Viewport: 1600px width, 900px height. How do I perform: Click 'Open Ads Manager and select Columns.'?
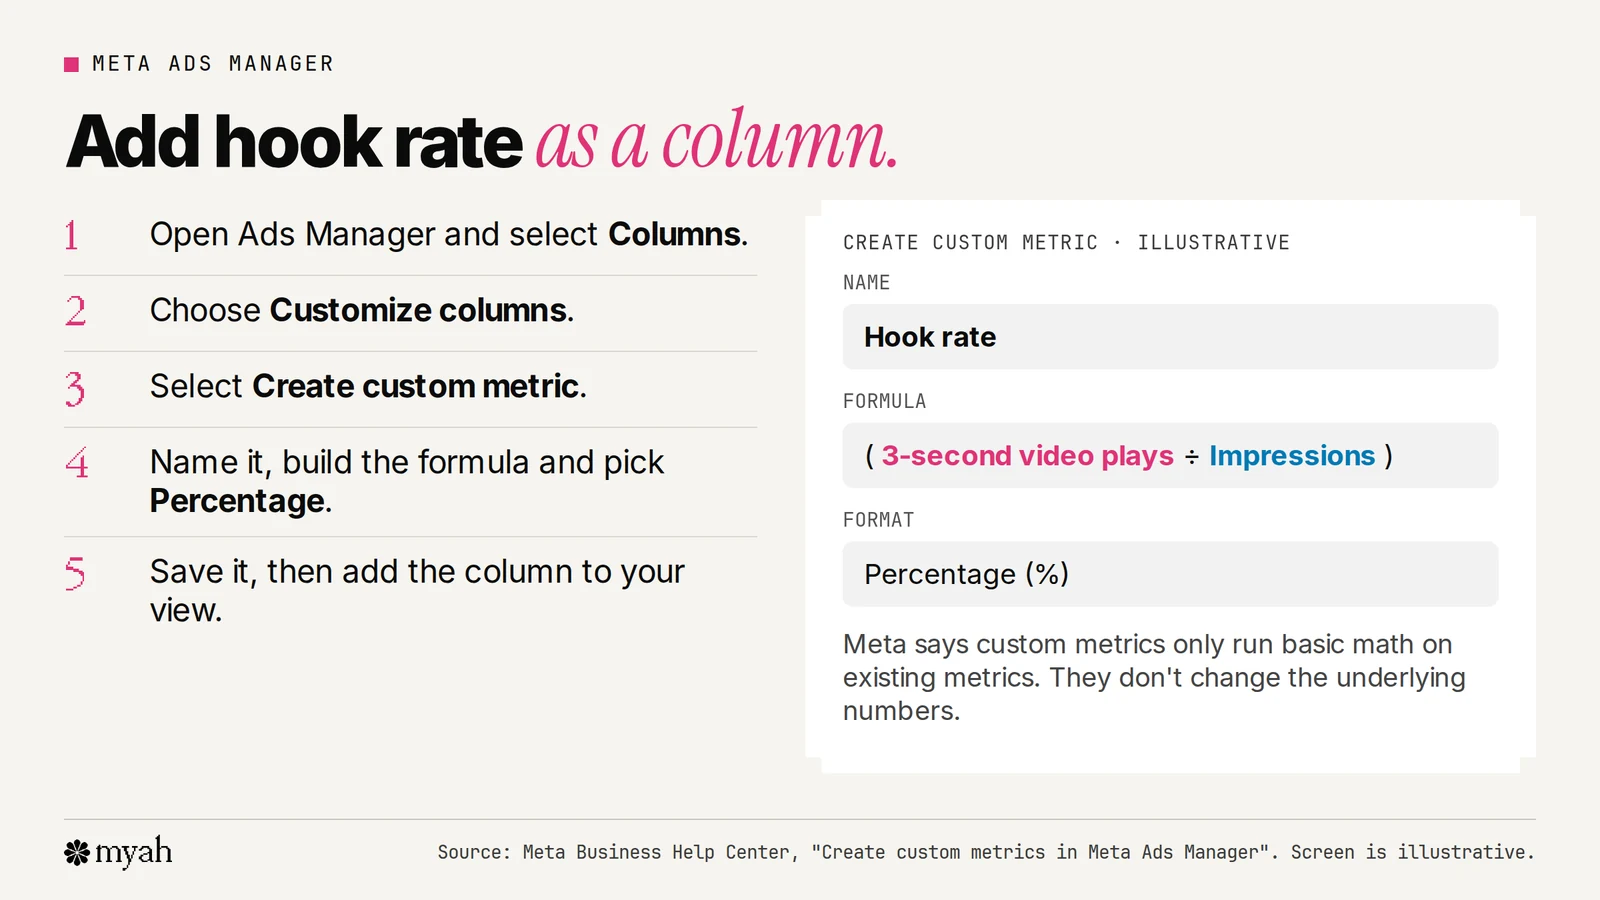[449, 234]
